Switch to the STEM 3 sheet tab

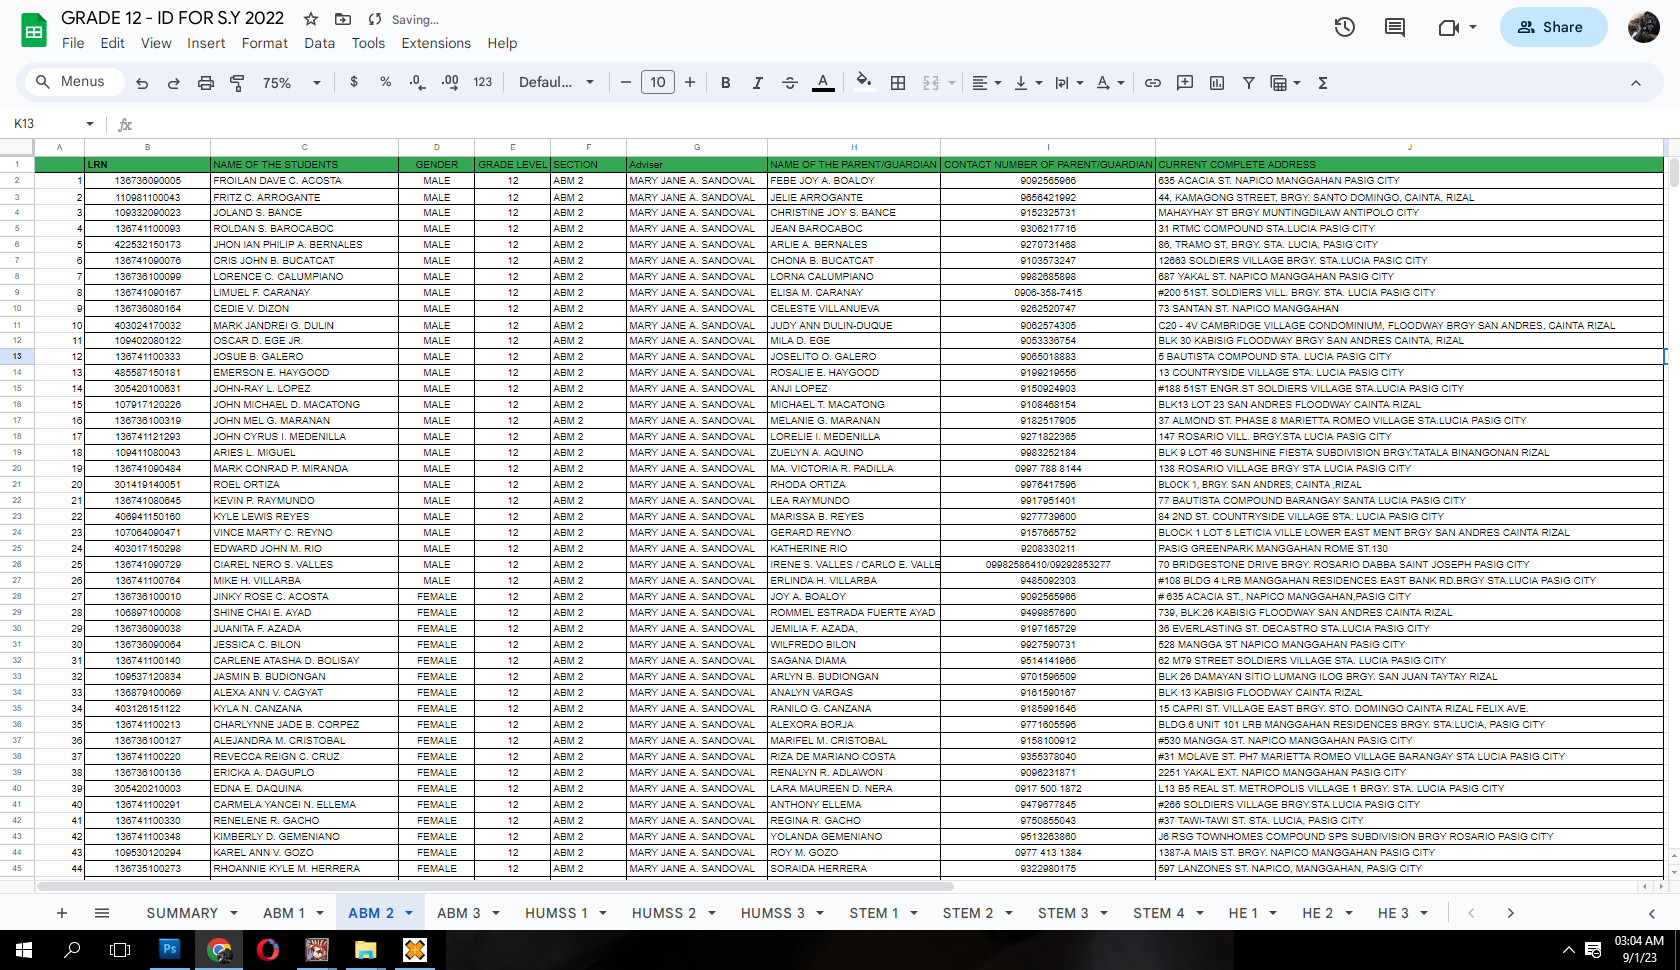1063,913
